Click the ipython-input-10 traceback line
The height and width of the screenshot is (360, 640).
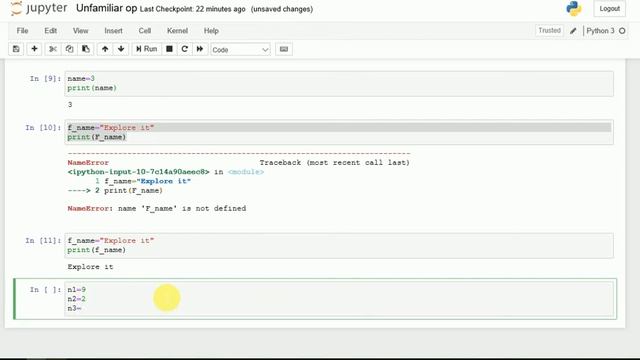[166, 172]
